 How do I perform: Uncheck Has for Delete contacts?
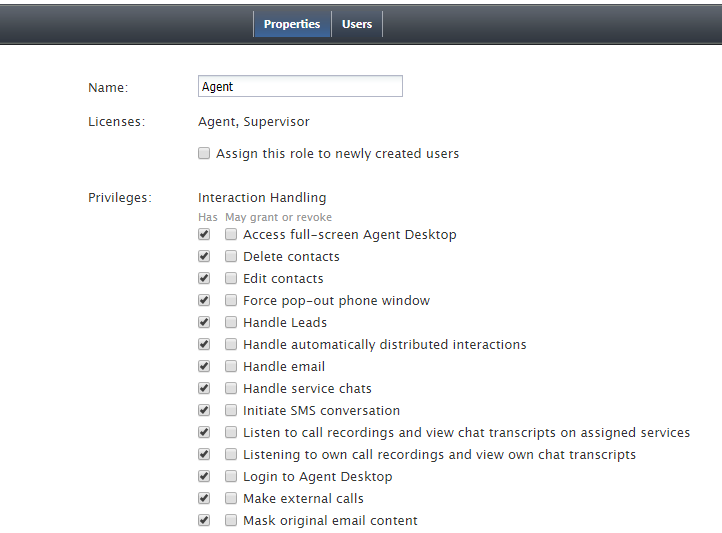pyautogui.click(x=204, y=256)
